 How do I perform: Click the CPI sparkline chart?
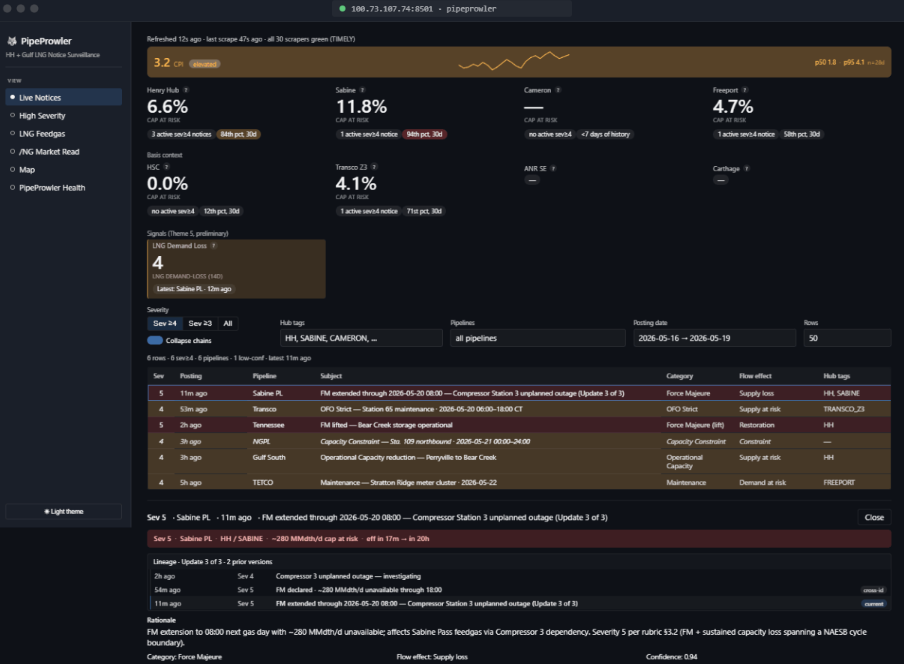pos(514,61)
